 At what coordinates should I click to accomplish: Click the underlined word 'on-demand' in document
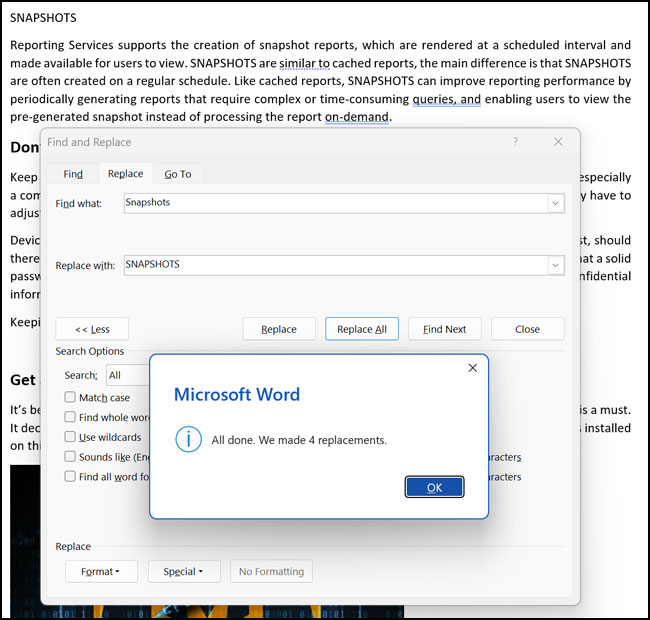(357, 117)
